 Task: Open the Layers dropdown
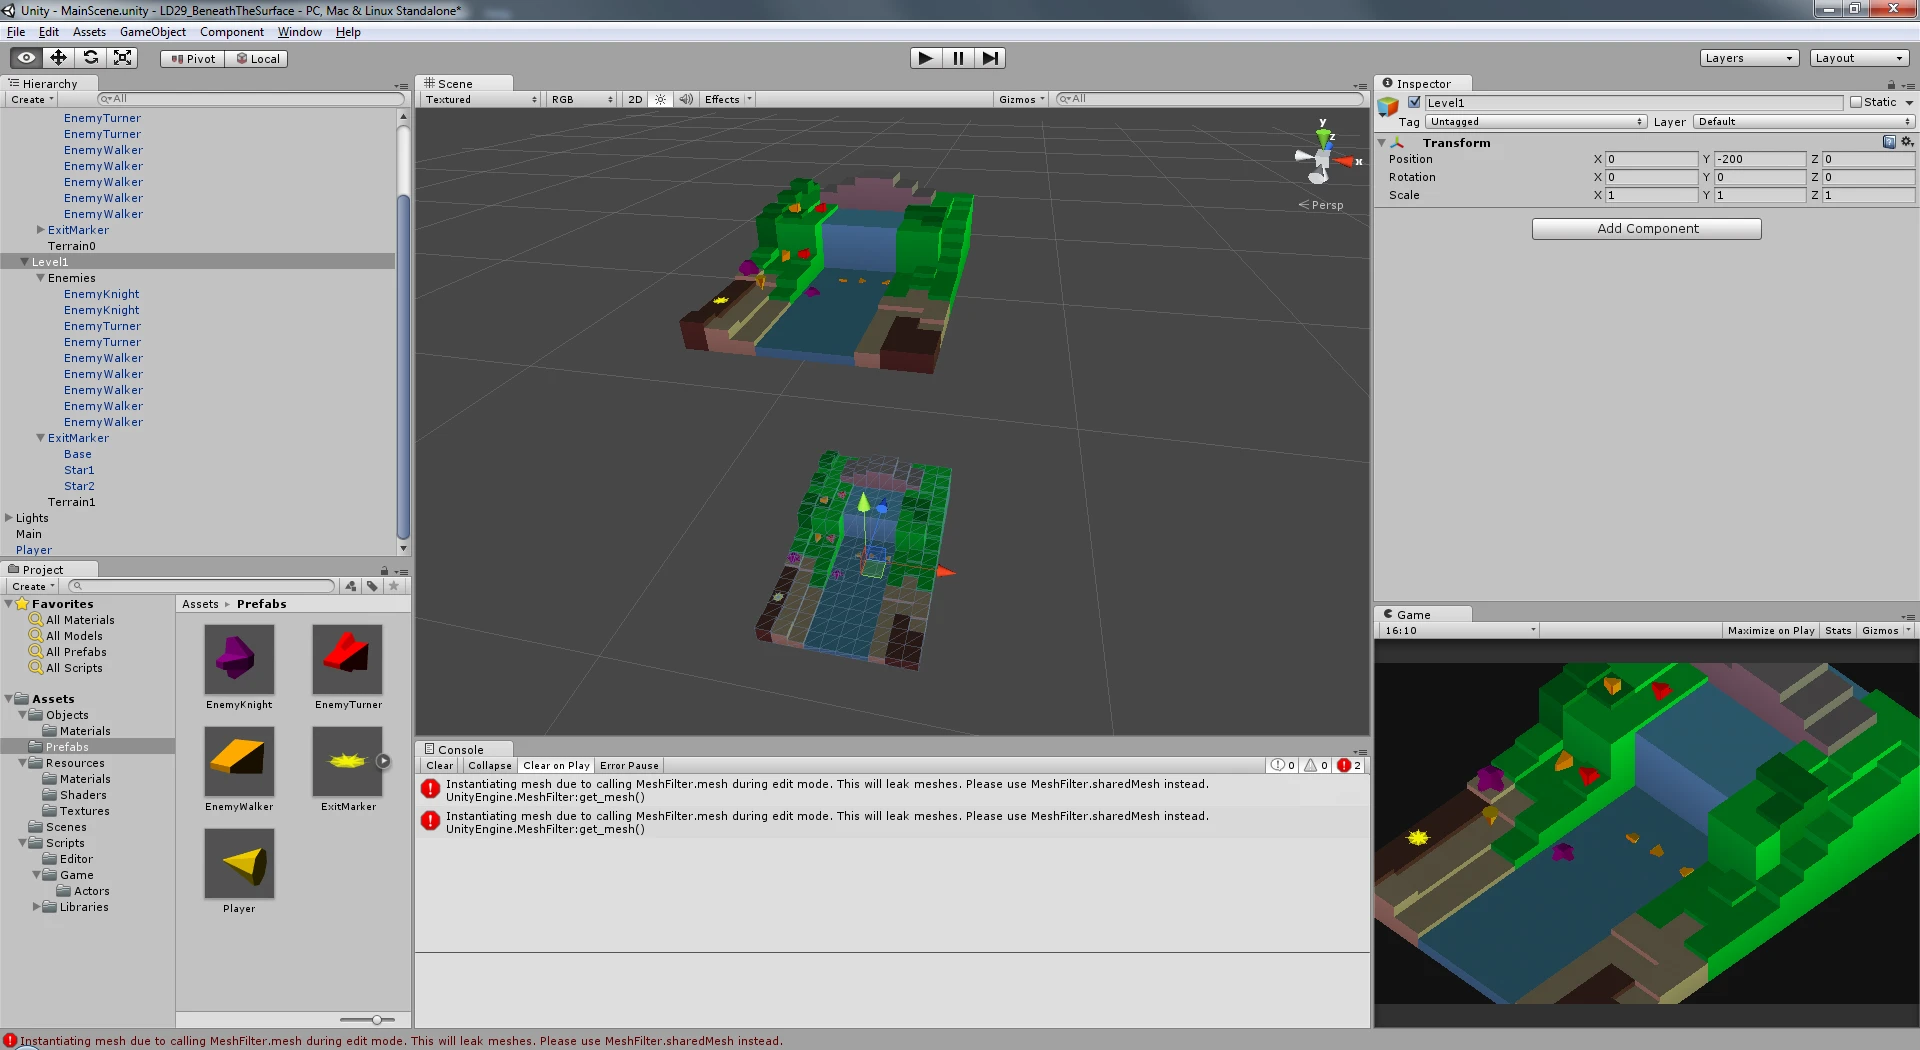coord(1749,58)
